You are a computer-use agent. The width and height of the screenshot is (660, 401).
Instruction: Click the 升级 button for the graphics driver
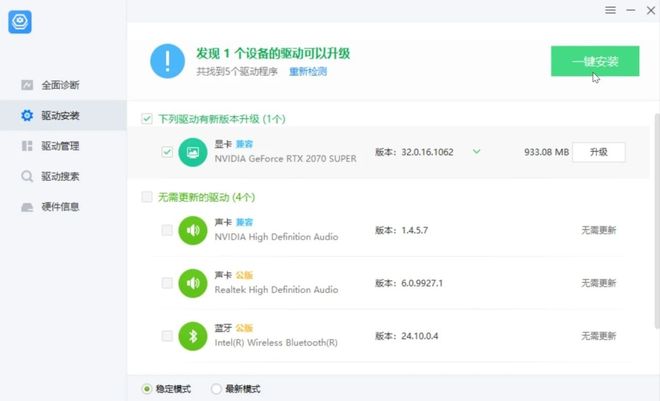[x=599, y=152]
